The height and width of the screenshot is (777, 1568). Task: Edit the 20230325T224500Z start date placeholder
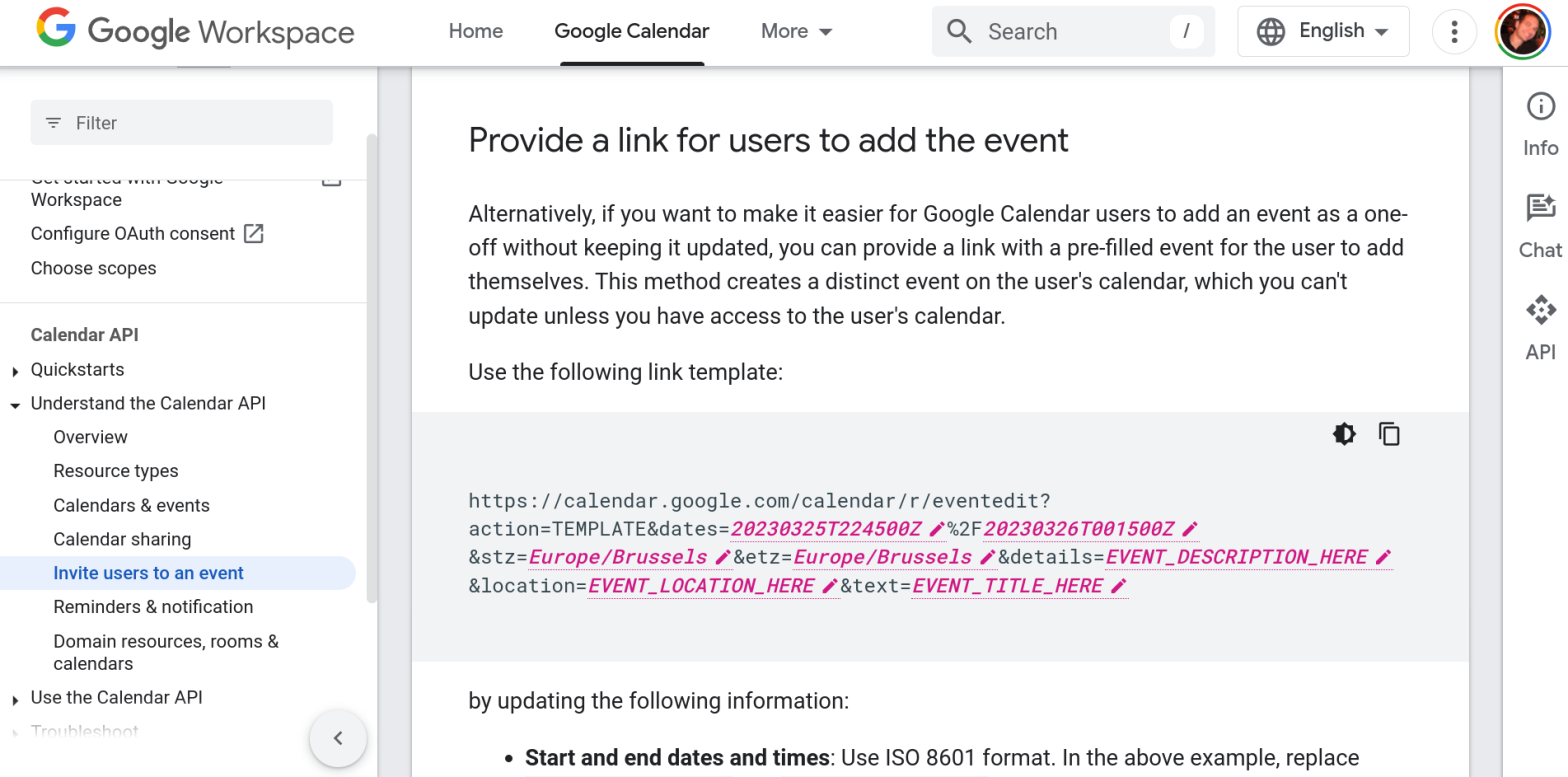click(838, 528)
